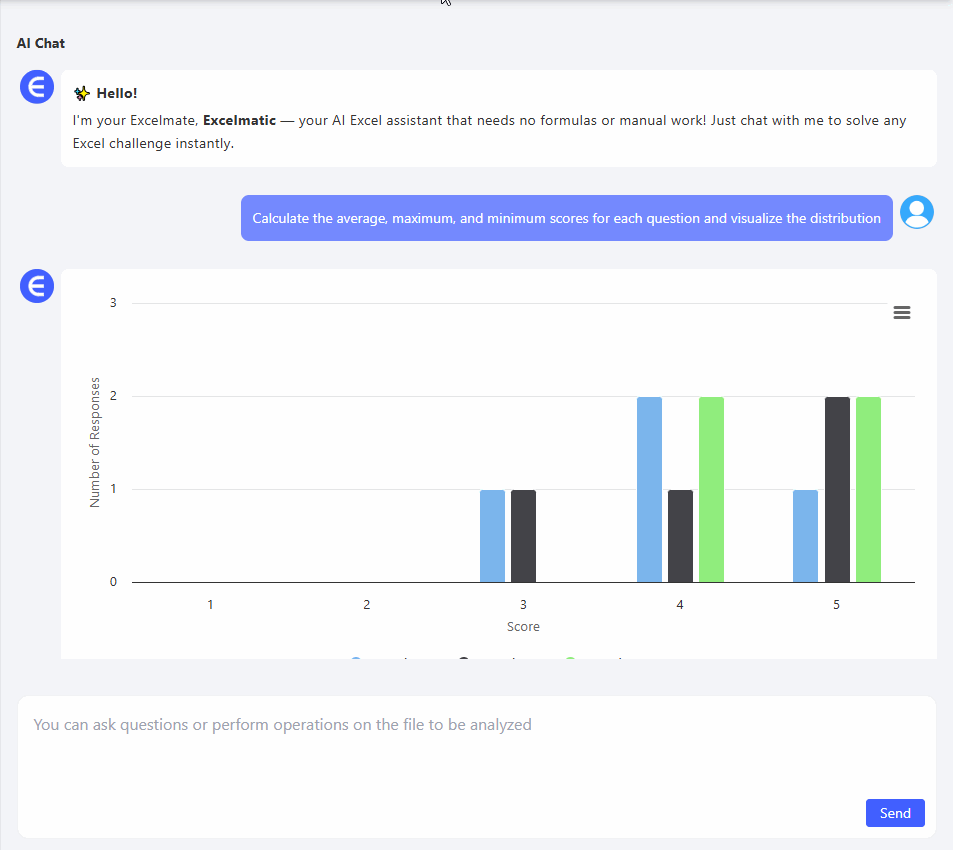The image size is (953, 850).
Task: Toggle the dark gray series legend marker
Action: click(x=464, y=659)
